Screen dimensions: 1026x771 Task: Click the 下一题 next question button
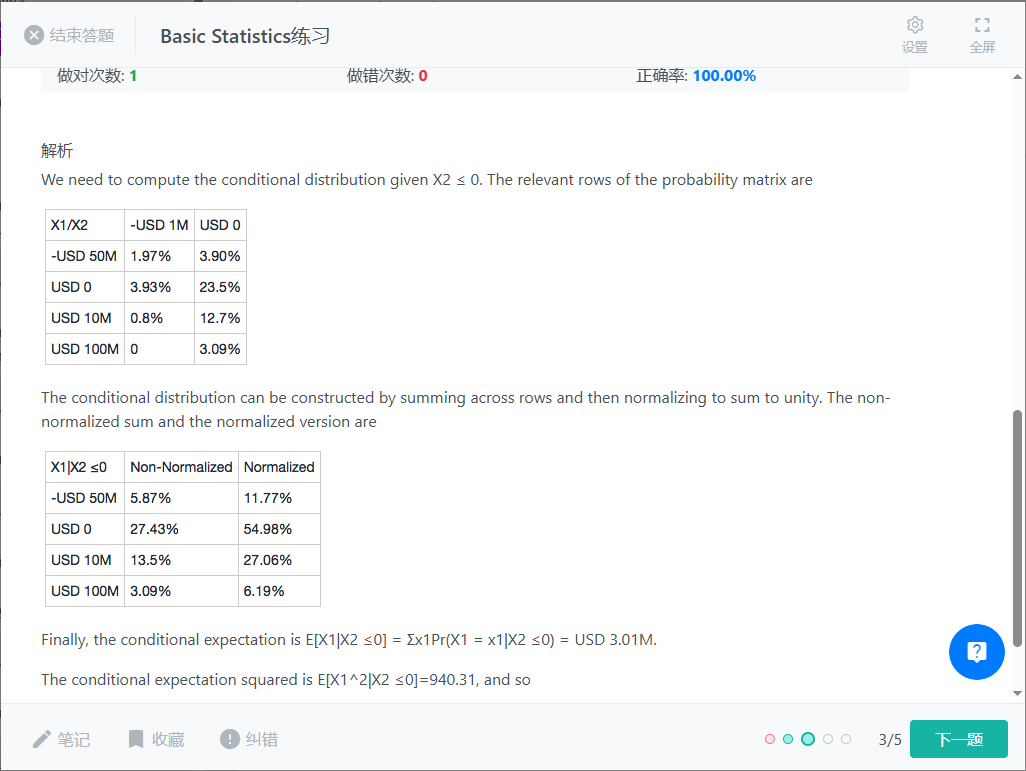[x=959, y=739]
